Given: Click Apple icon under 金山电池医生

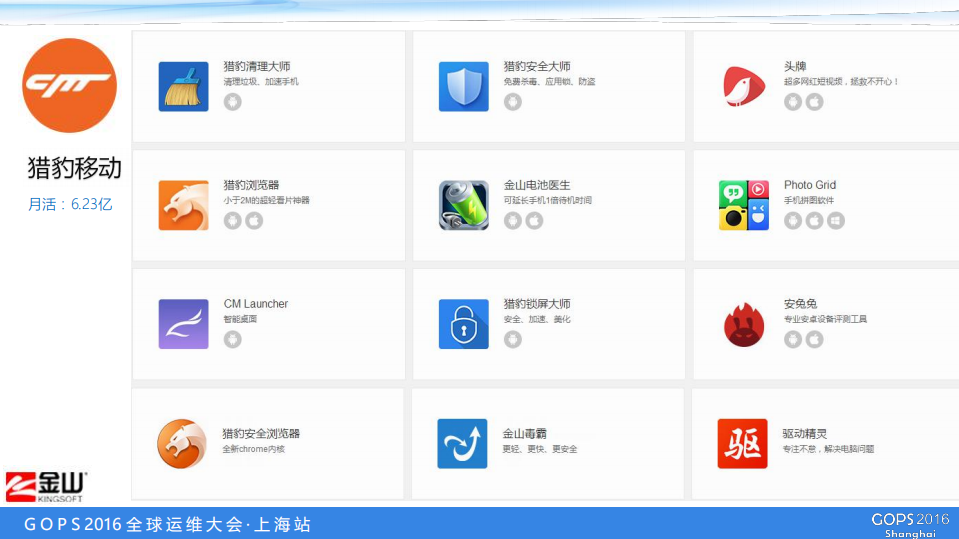Looking at the screenshot, I should [x=535, y=220].
